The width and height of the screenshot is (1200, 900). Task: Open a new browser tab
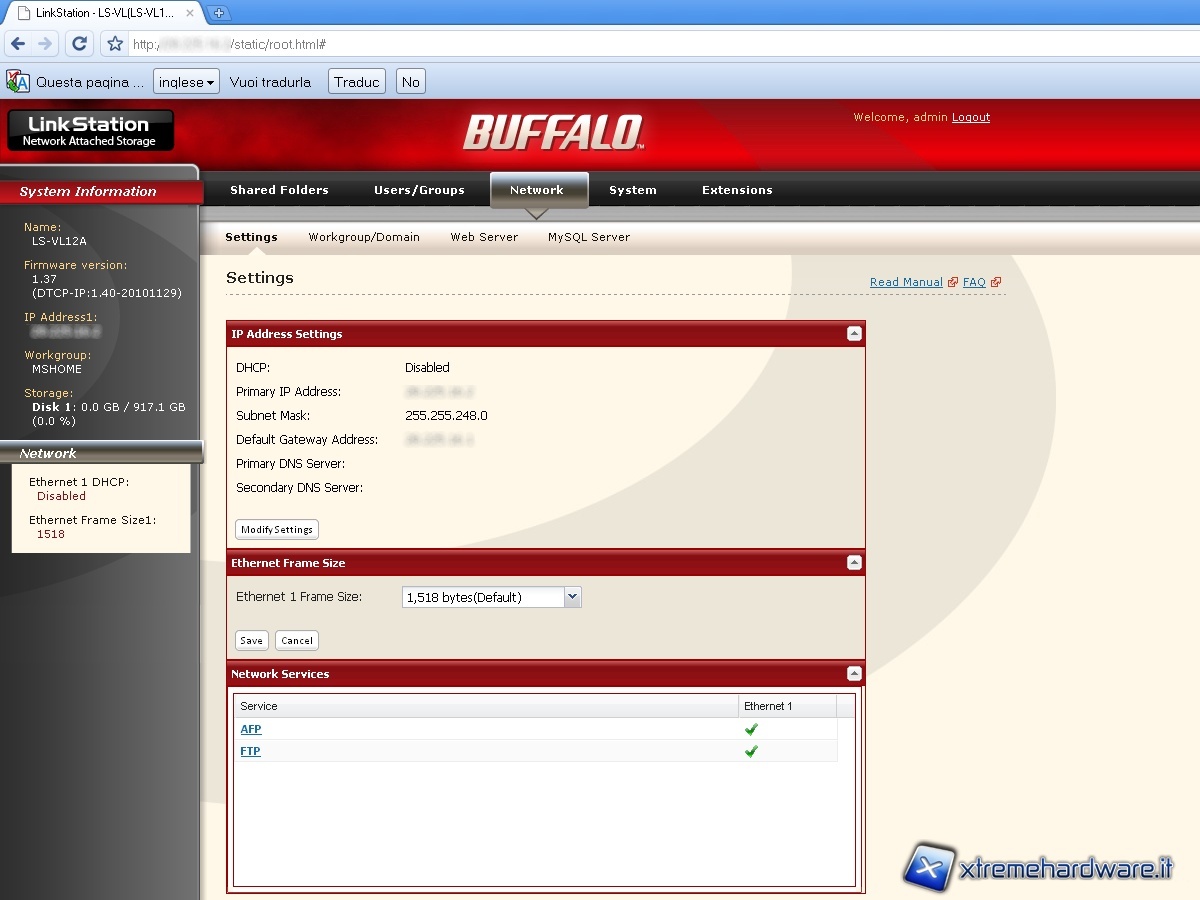(x=219, y=13)
